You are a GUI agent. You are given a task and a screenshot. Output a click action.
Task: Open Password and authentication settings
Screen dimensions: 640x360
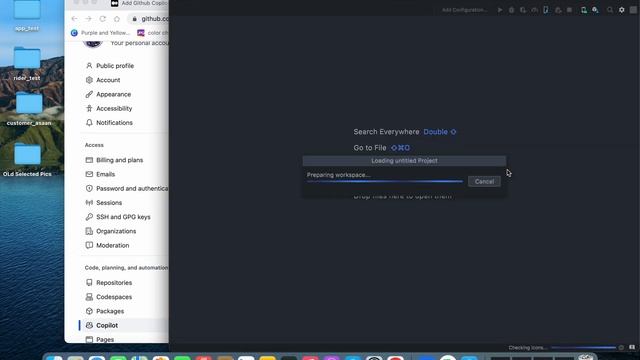tap(127, 189)
